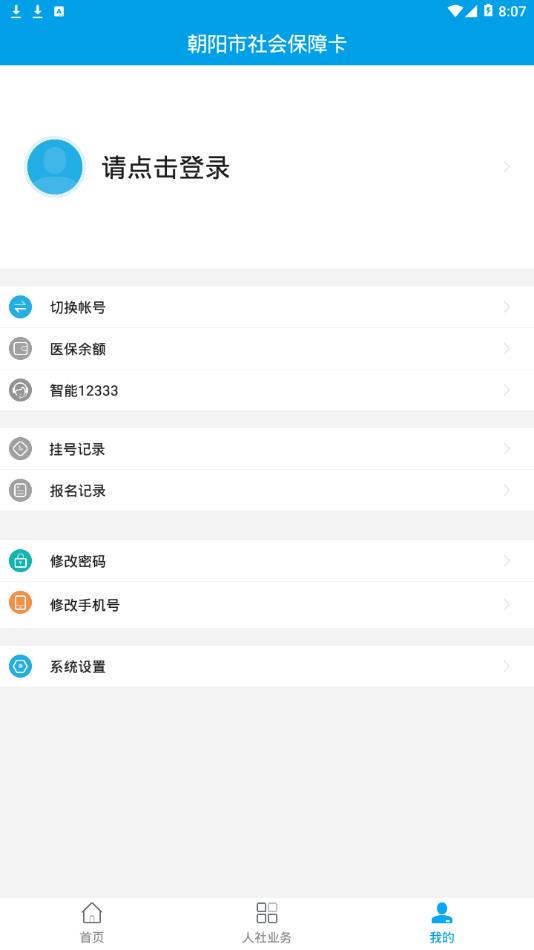Image resolution: width=534 pixels, height=950 pixels.
Task: Click the 切换帐号 switch-account arrows icon
Action: coord(20,307)
